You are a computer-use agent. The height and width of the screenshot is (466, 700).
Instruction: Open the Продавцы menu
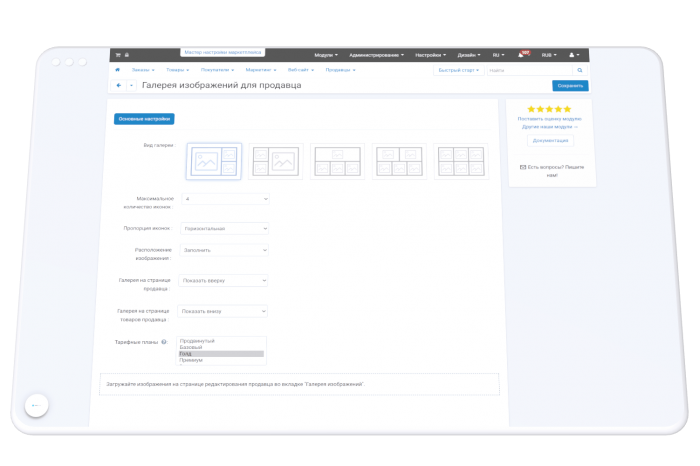340,70
